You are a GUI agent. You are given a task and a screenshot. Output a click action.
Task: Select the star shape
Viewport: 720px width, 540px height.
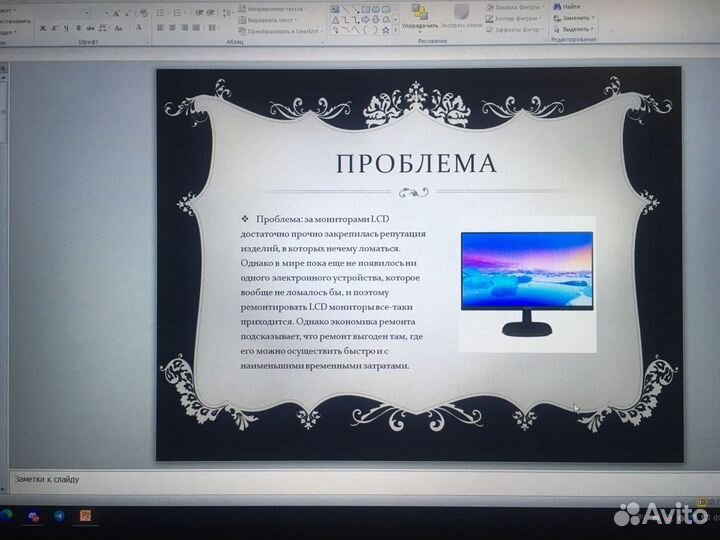(x=386, y=30)
